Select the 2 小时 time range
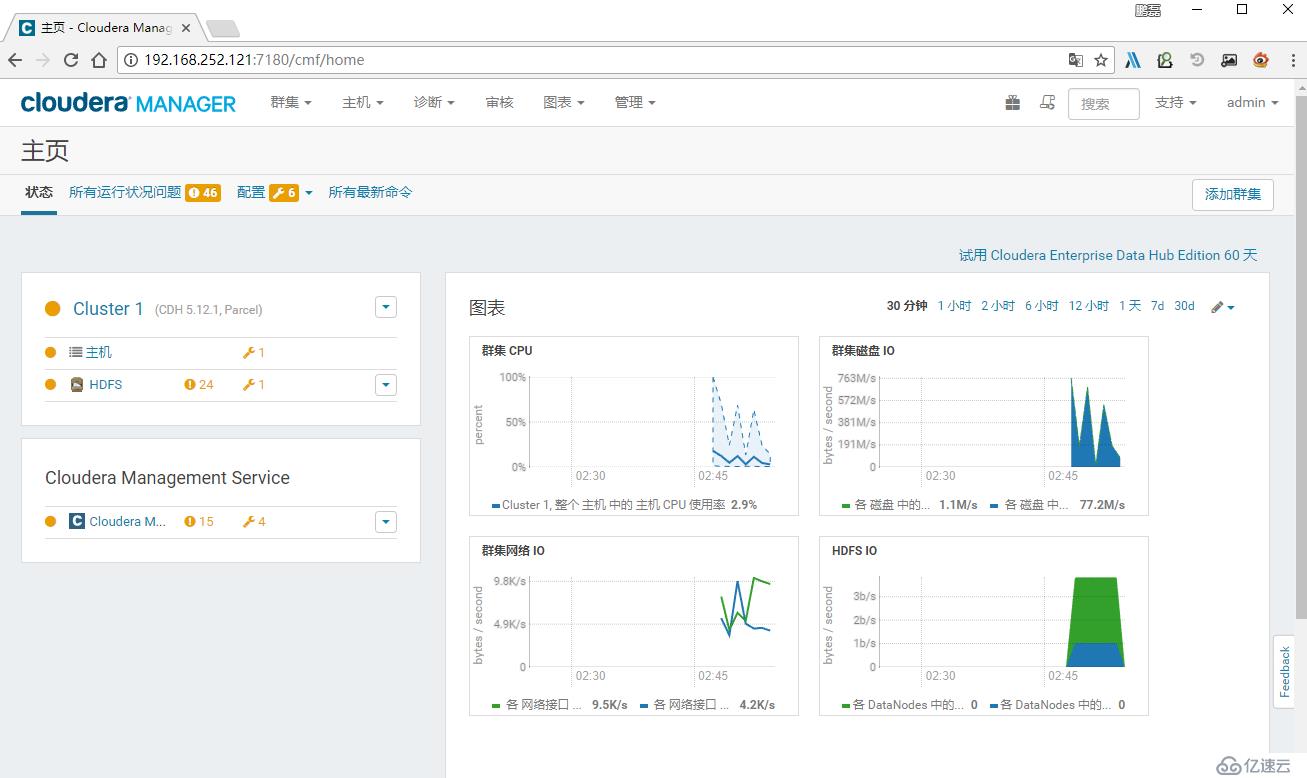1307x778 pixels. (998, 306)
